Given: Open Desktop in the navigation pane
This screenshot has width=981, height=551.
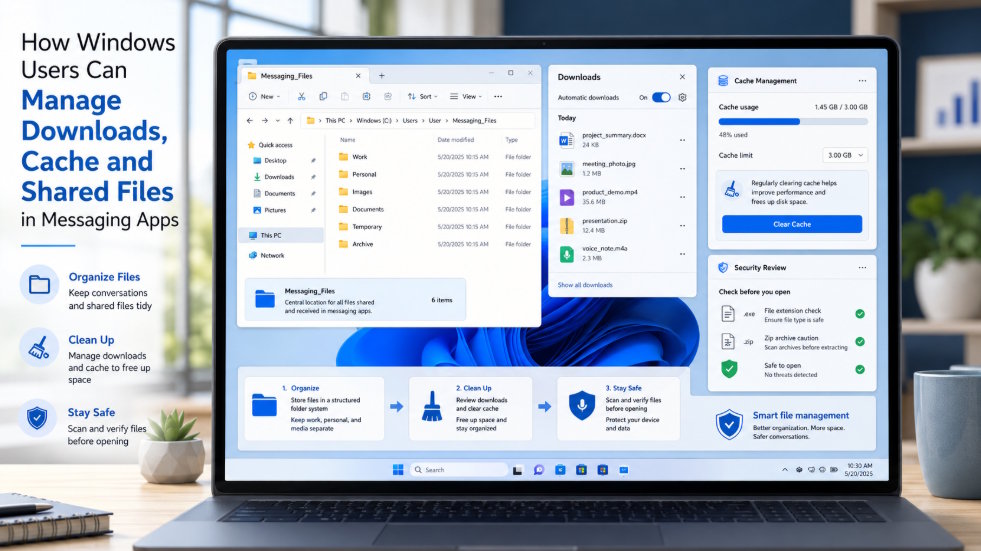Looking at the screenshot, I should 270,161.
